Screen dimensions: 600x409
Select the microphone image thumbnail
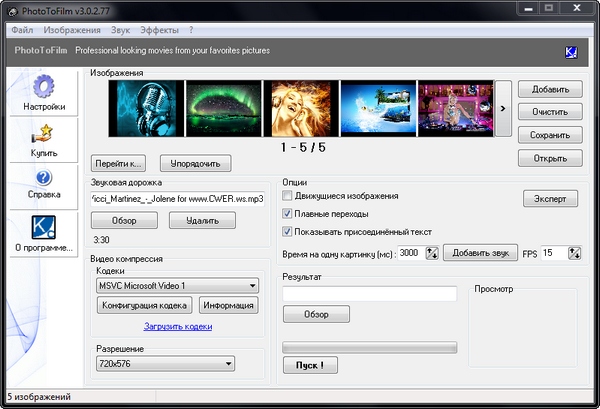point(147,108)
